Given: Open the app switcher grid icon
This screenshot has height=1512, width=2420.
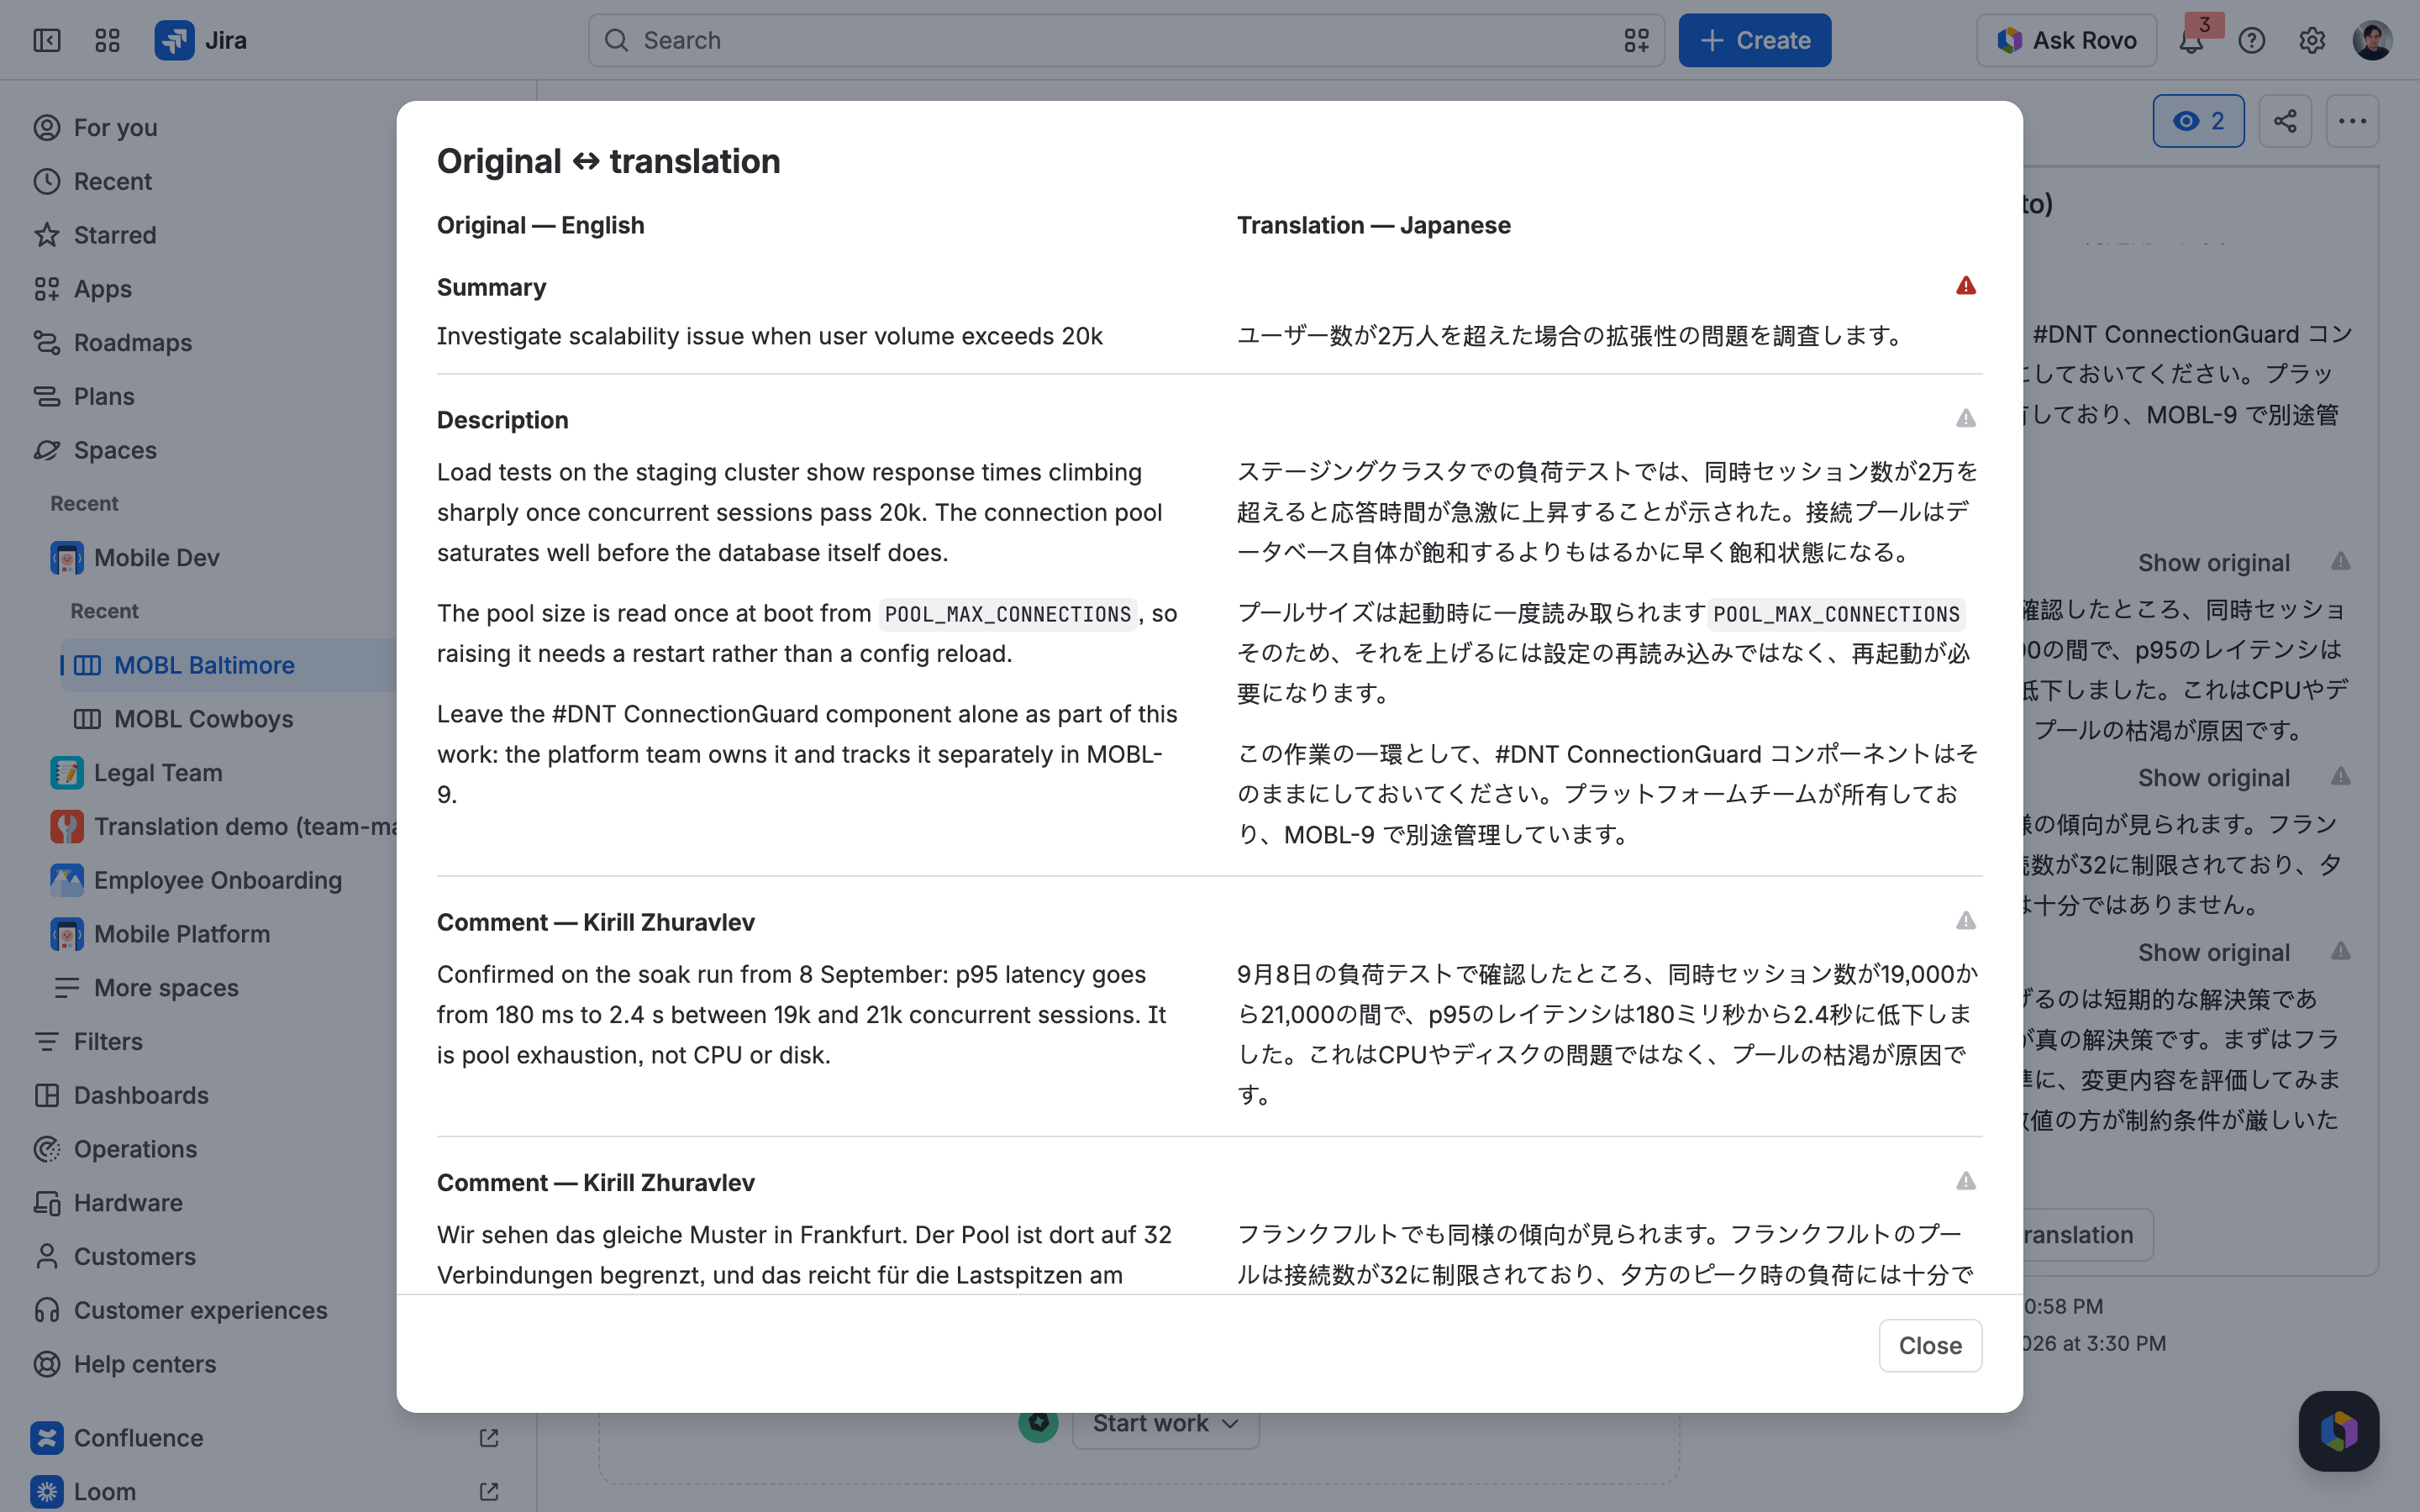Looking at the screenshot, I should pyautogui.click(x=107, y=40).
